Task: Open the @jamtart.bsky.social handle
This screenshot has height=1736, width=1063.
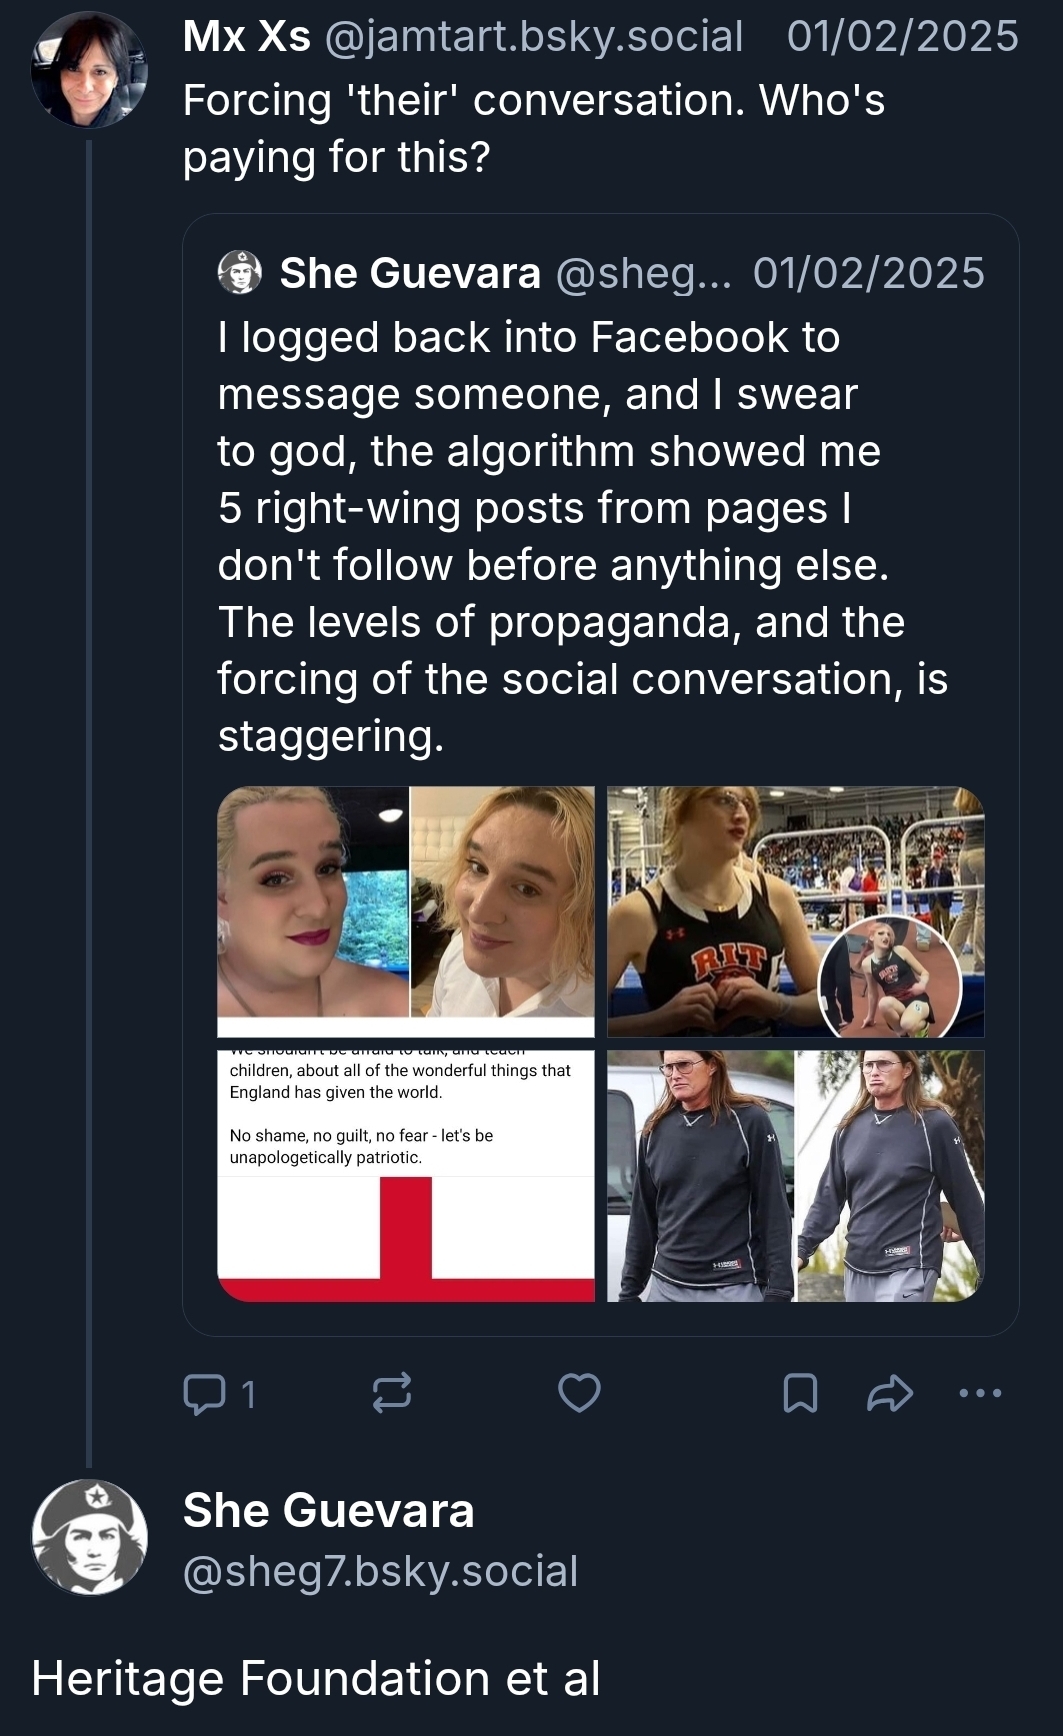Action: click(534, 37)
